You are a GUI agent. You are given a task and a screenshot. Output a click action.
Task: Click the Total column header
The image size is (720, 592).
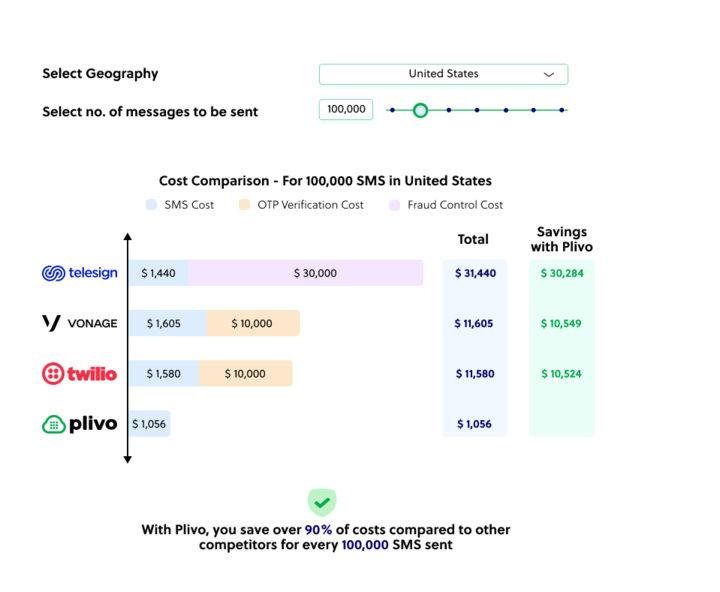pos(473,239)
